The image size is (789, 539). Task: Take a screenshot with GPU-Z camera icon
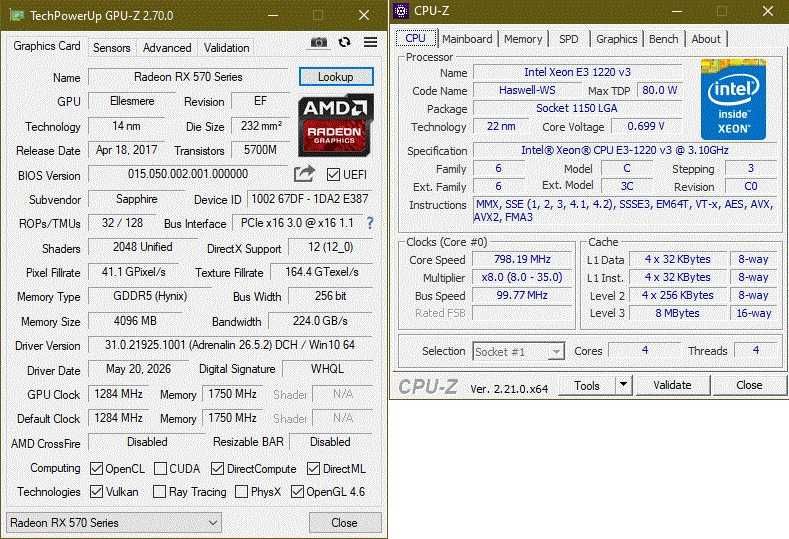click(319, 42)
